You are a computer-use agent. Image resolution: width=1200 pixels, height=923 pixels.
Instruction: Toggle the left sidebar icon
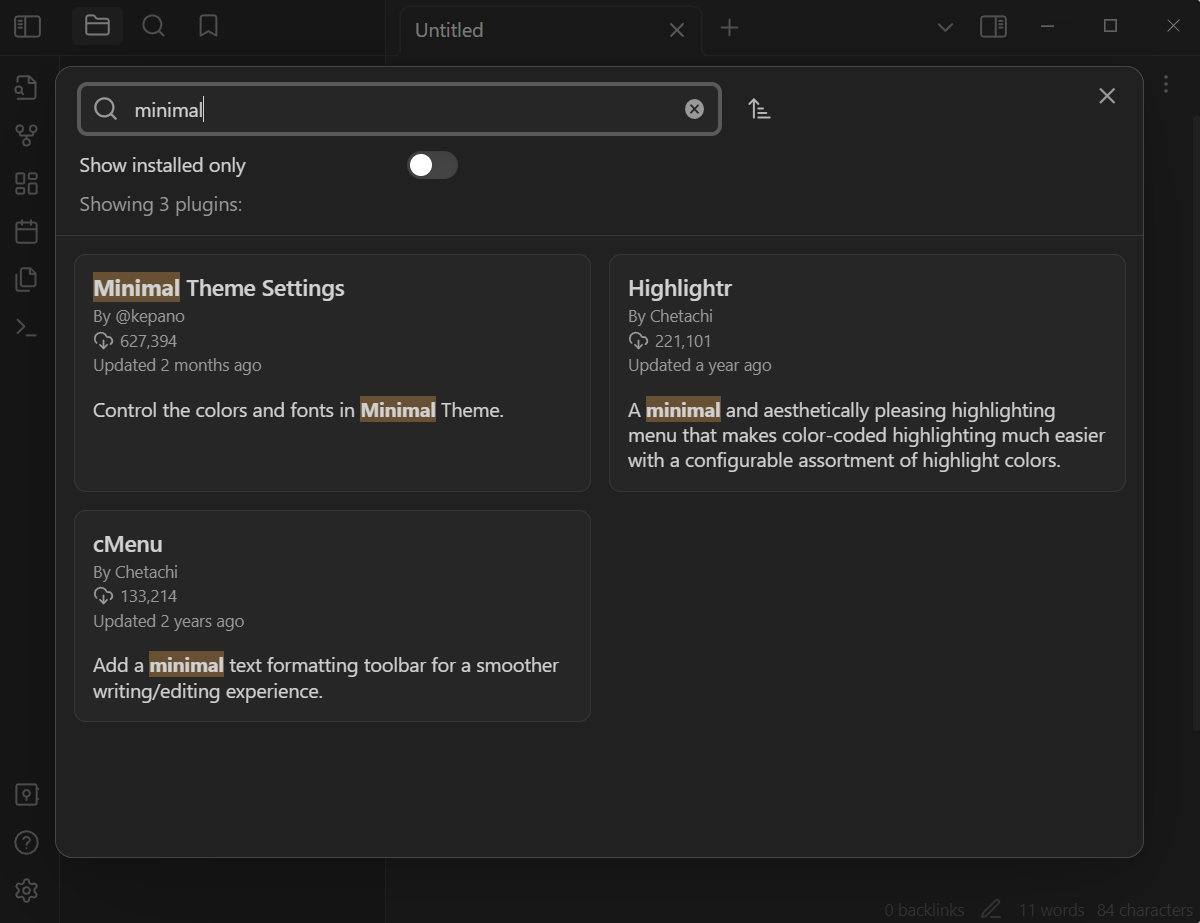tap(27, 27)
